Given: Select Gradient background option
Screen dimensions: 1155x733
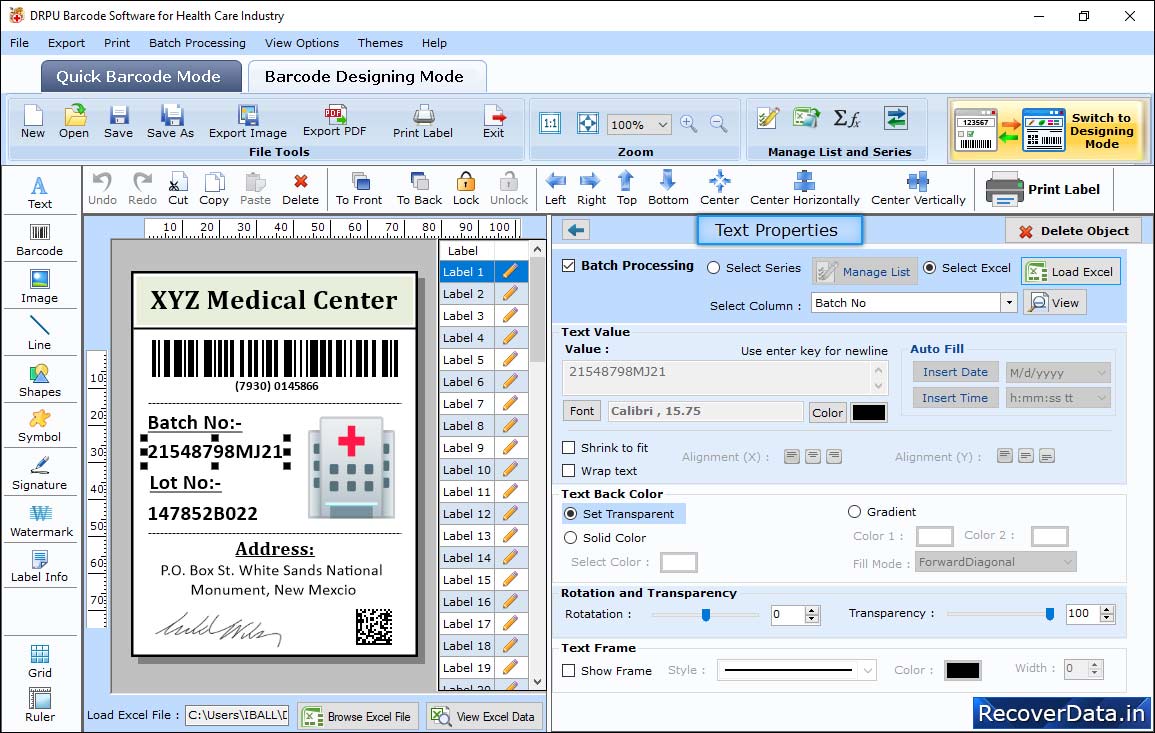Looking at the screenshot, I should [x=854, y=511].
